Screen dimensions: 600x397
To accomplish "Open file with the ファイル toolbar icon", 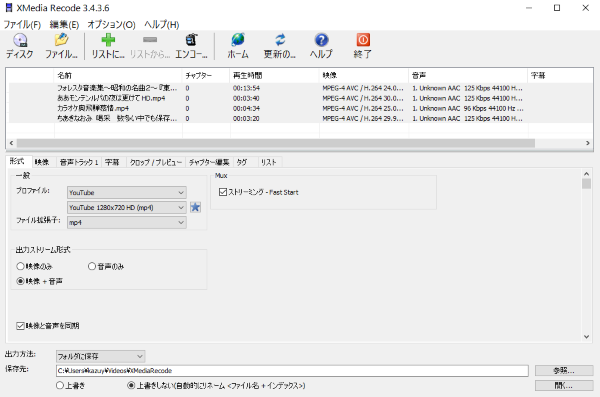I will [x=61, y=46].
